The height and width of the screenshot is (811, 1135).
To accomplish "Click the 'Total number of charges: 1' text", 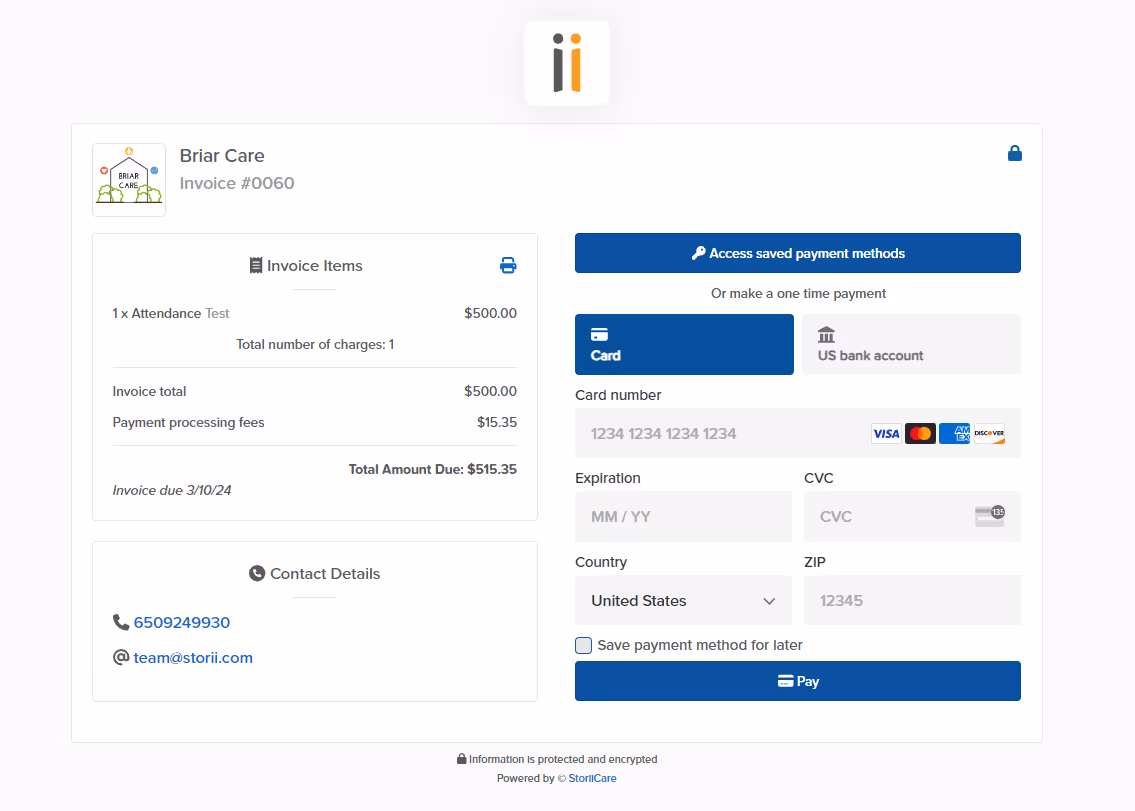I will (x=315, y=345).
